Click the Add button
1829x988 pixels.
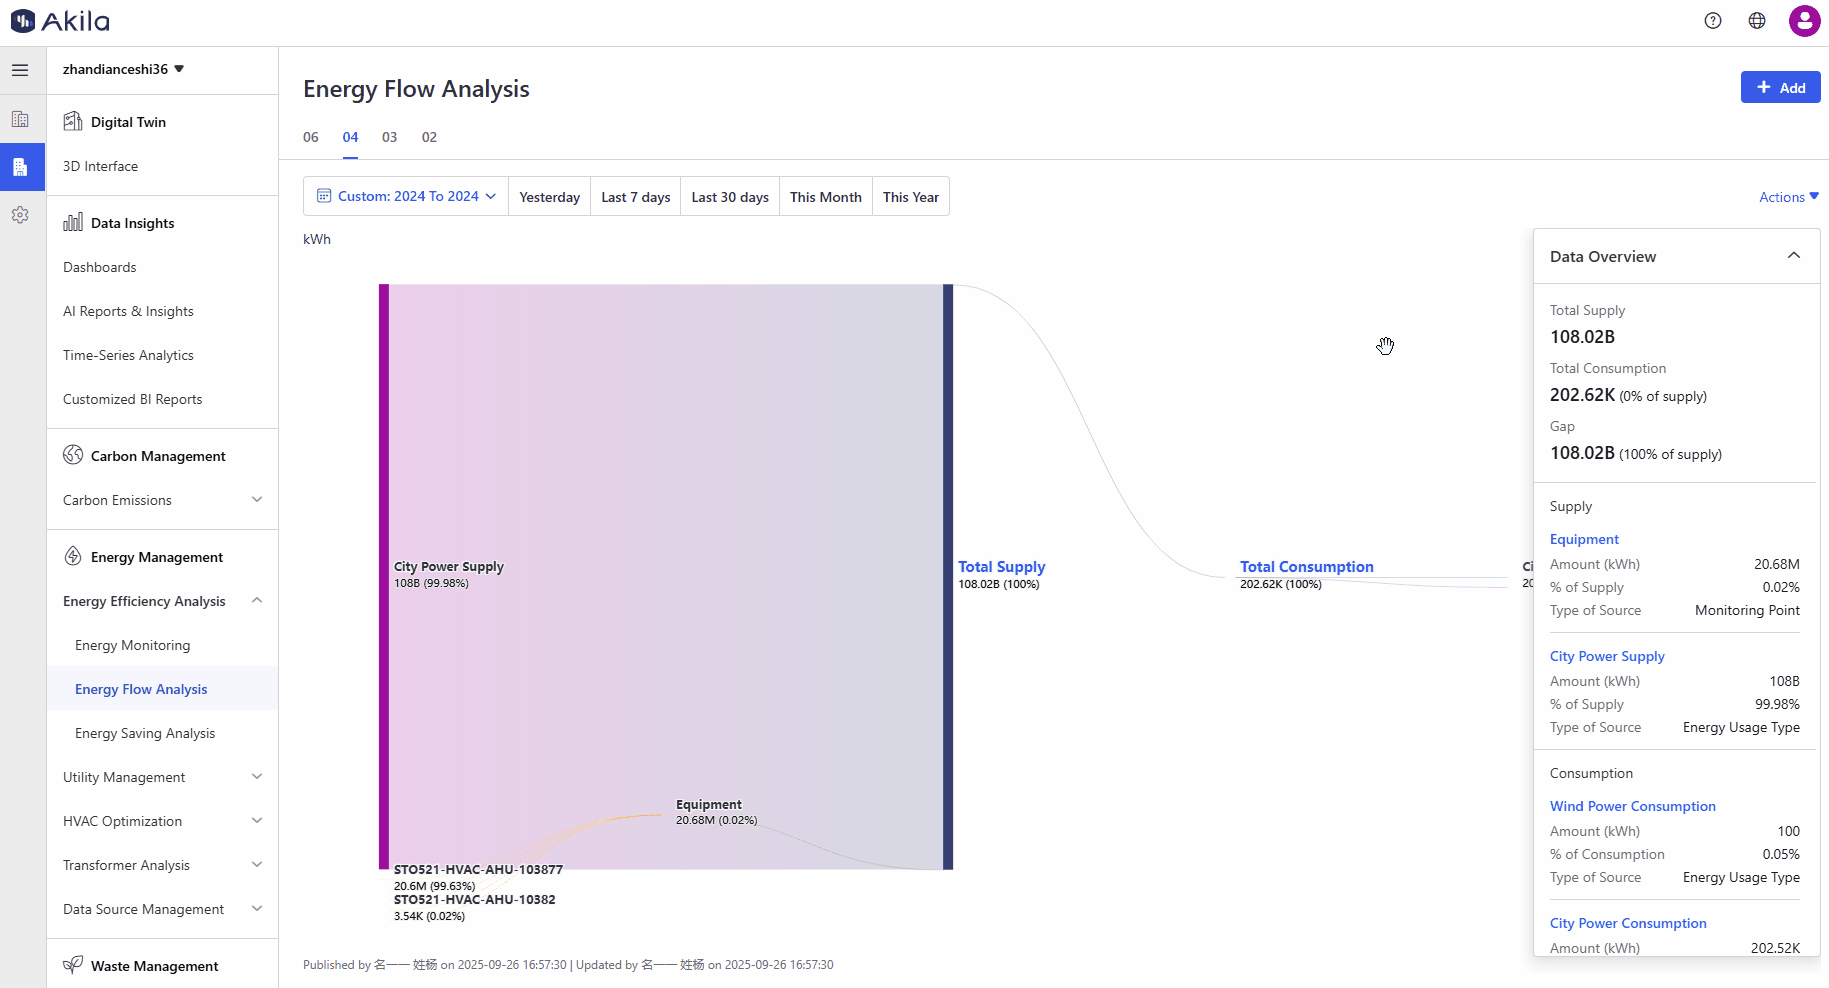1780,88
